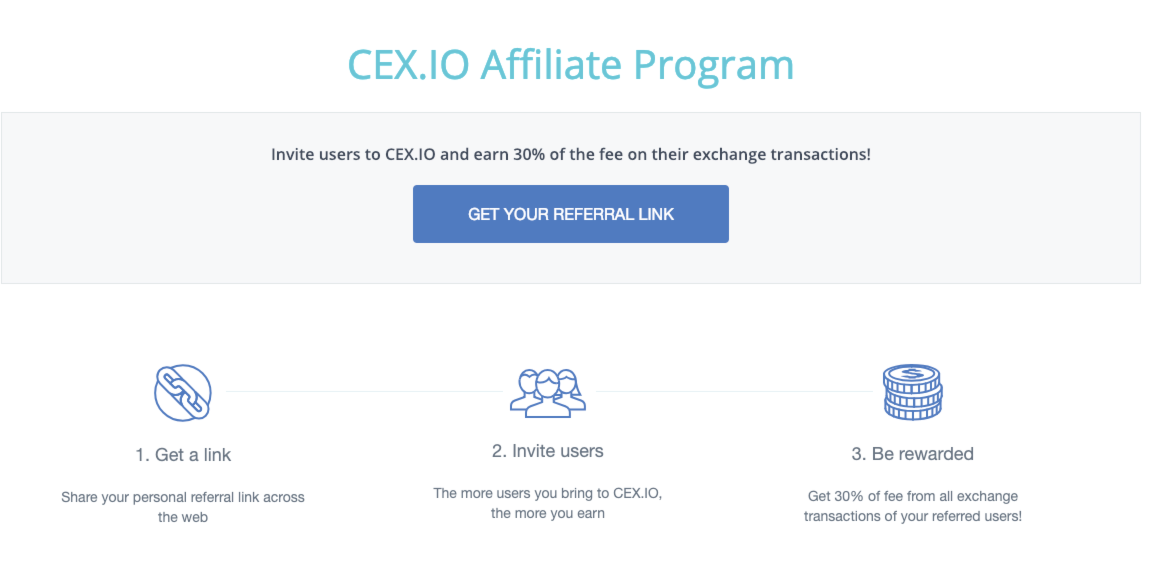Click the chain link icon
1161x573 pixels.
(x=183, y=392)
